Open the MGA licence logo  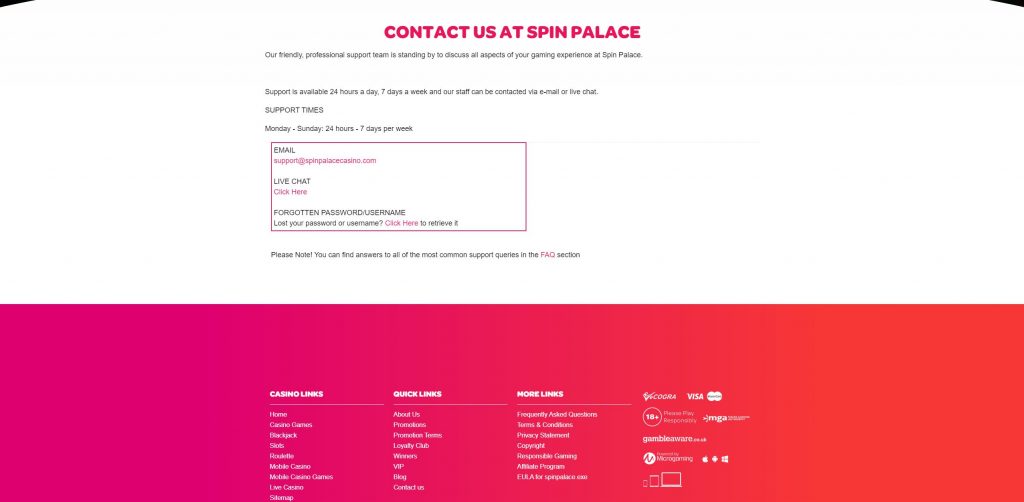point(726,418)
